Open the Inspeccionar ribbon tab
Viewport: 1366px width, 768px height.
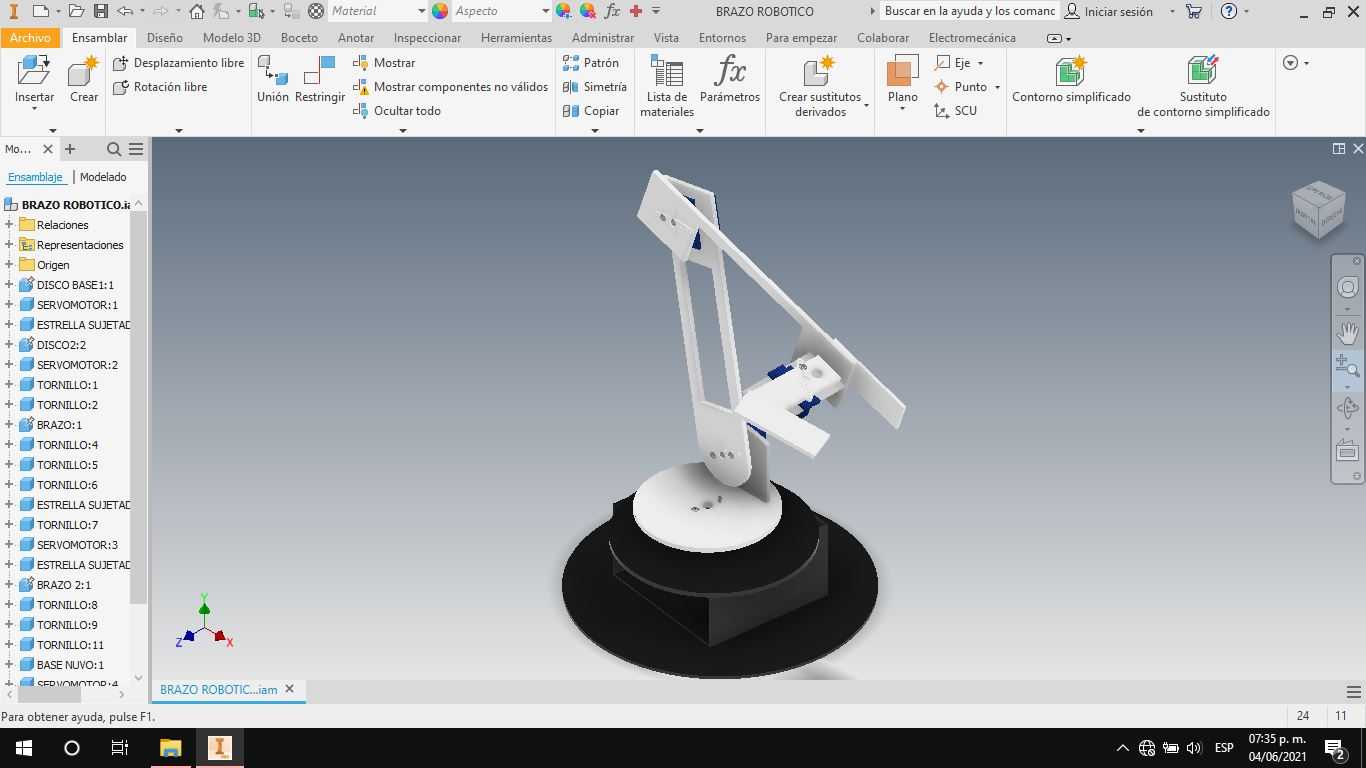tap(427, 38)
